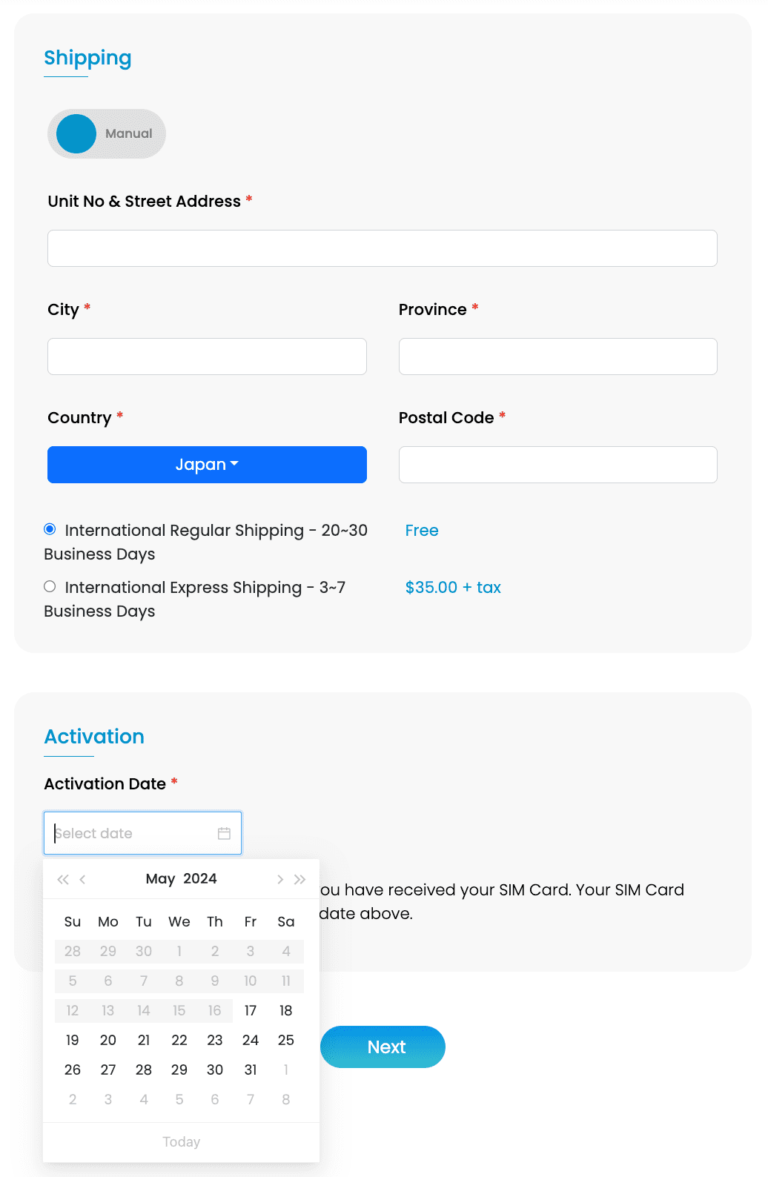Click the Province input box

(x=558, y=356)
